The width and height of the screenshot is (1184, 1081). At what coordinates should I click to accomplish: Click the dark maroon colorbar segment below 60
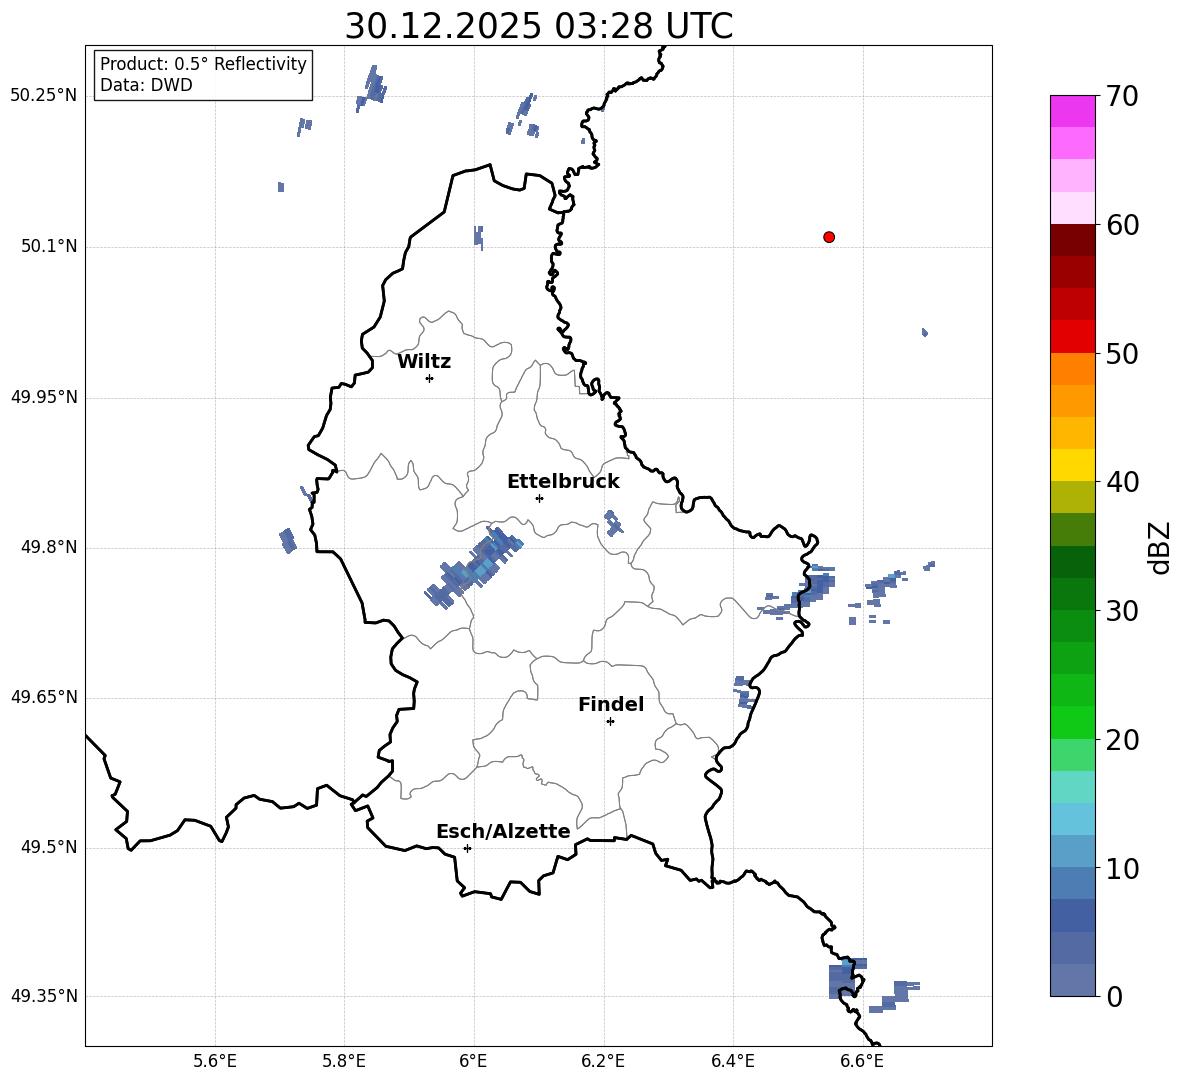(1073, 240)
